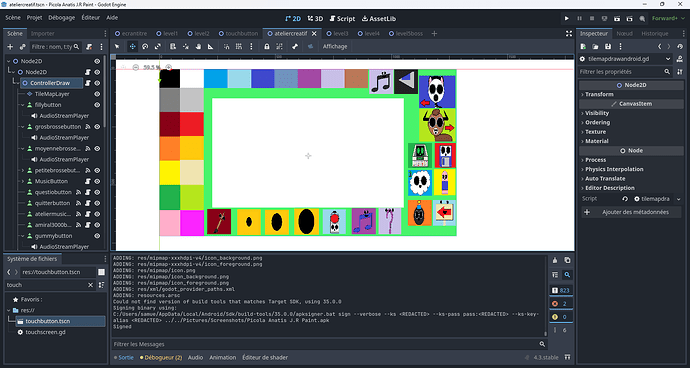The height and width of the screenshot is (368, 690).
Task: Create a new resource in the Inspector
Action: pos(583,47)
